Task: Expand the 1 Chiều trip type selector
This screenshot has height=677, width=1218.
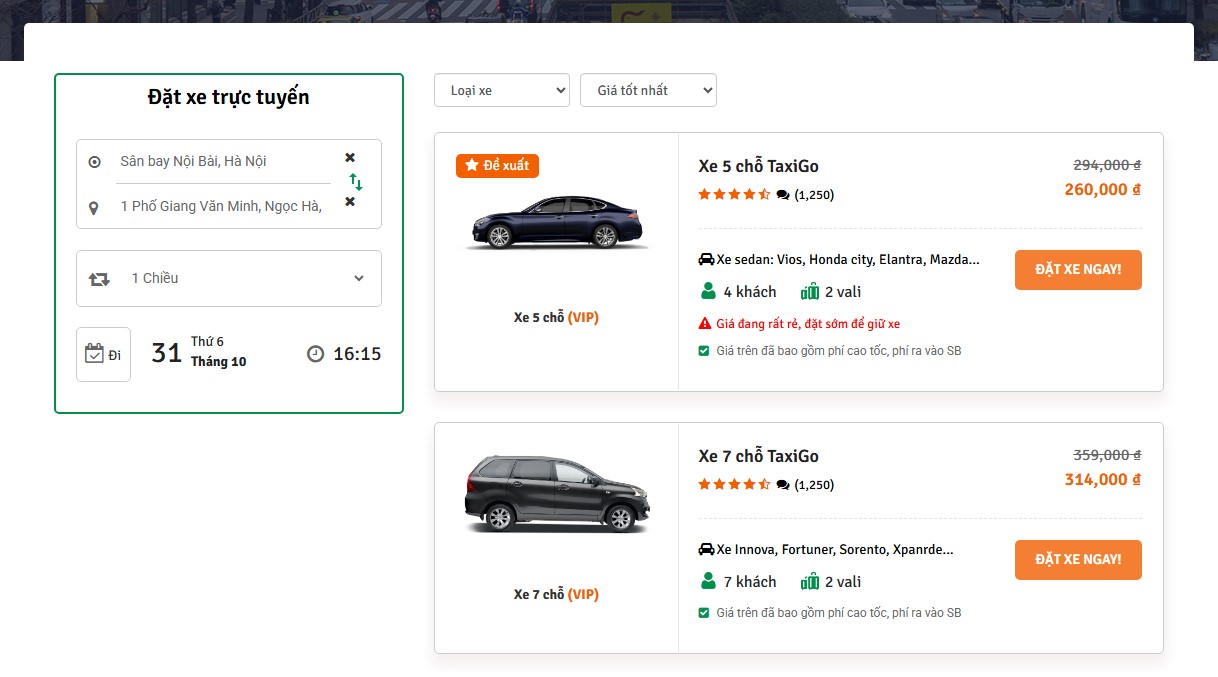Action: click(229, 278)
